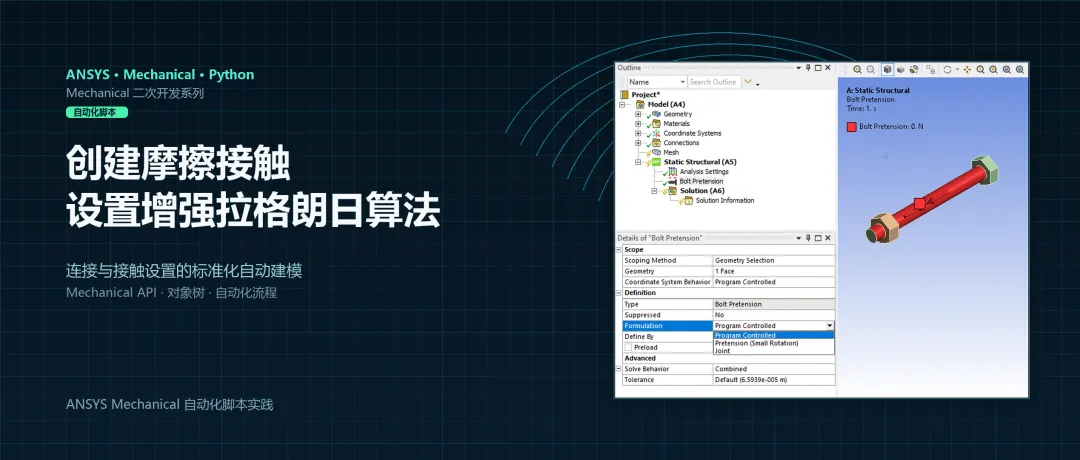Click in the Search Outline field
1080x460 pixels.
pos(714,82)
